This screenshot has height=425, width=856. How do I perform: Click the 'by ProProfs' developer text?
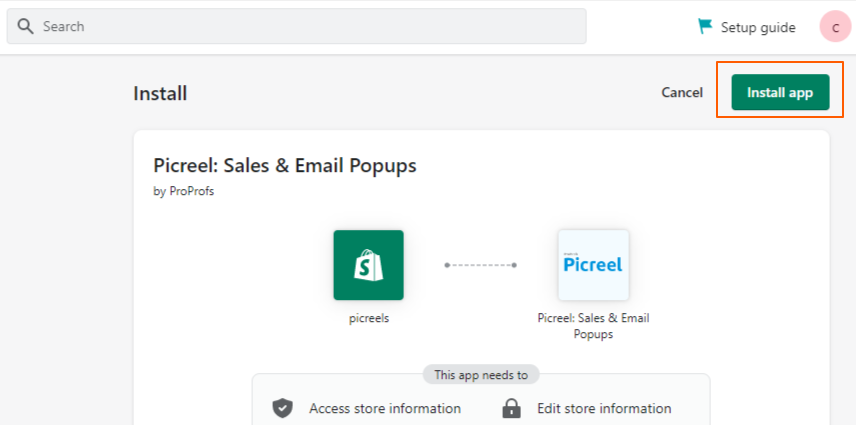(x=183, y=191)
